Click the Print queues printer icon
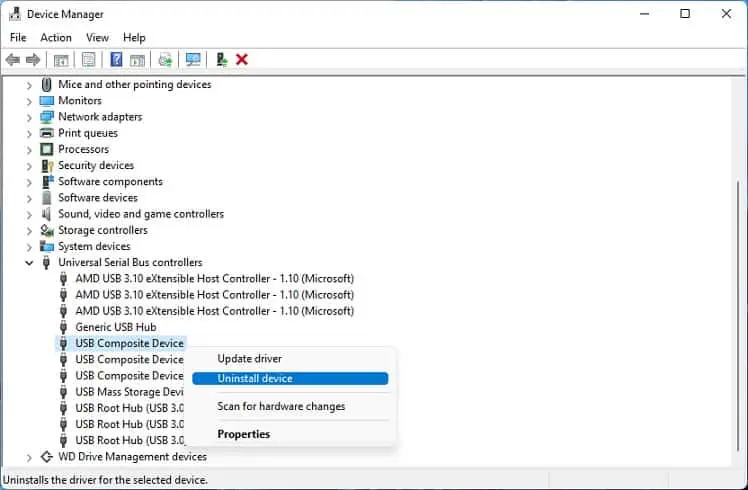The height and width of the screenshot is (490, 748). click(x=47, y=133)
